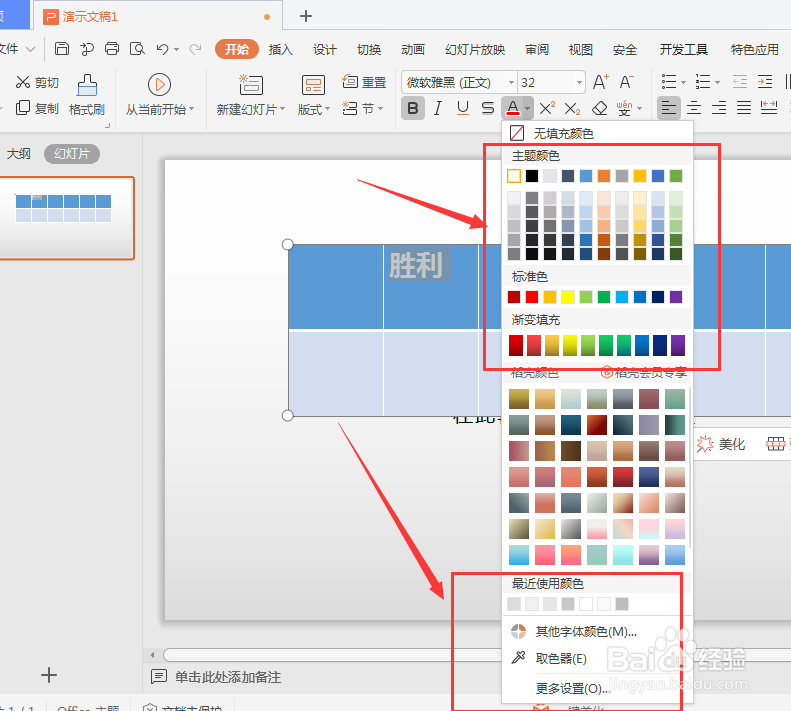791x711 pixels.
Task: Increase font size with A+ icon
Action: (600, 82)
